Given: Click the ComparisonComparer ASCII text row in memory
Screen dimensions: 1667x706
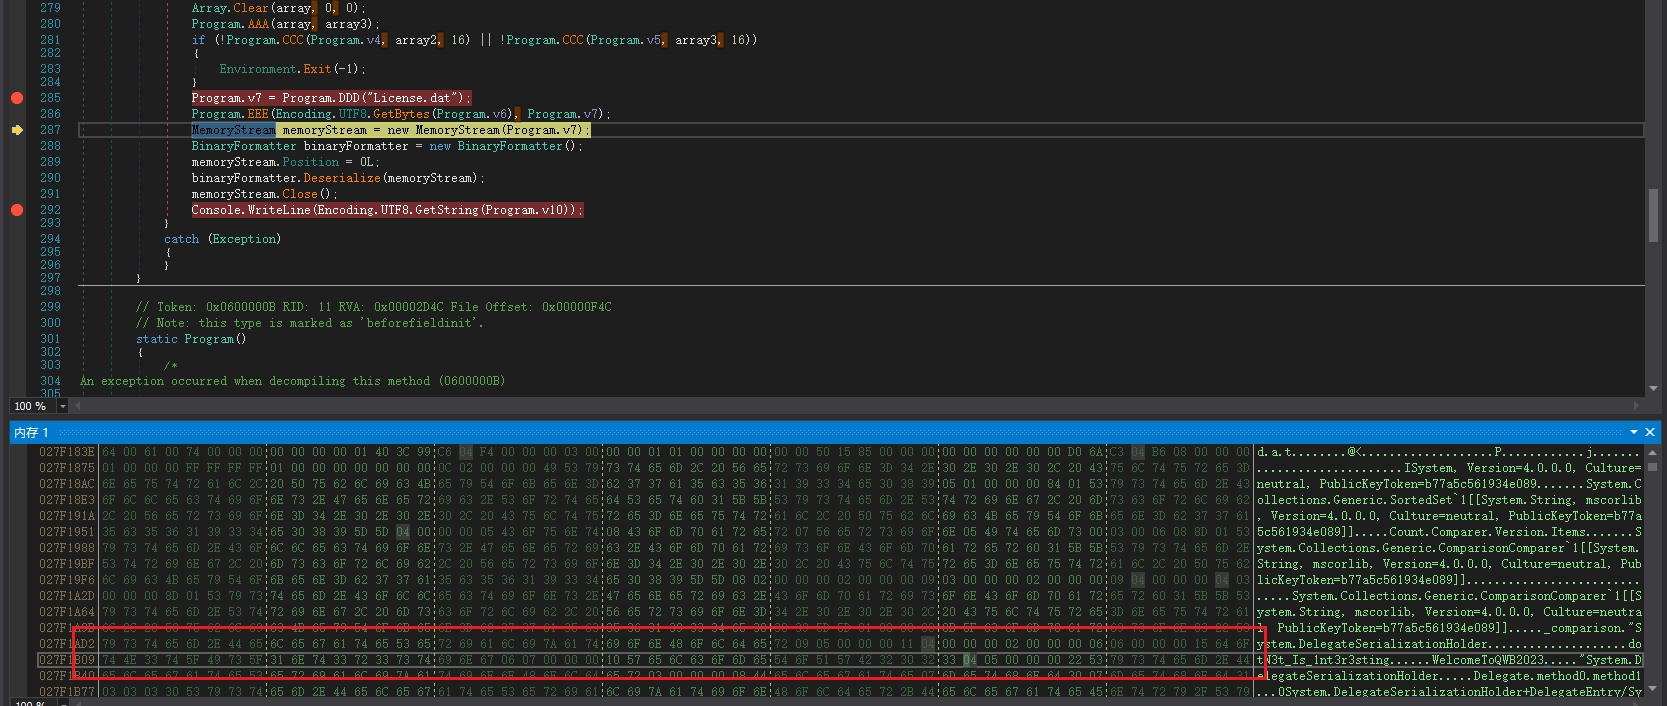Looking at the screenshot, I should click(x=1449, y=548).
